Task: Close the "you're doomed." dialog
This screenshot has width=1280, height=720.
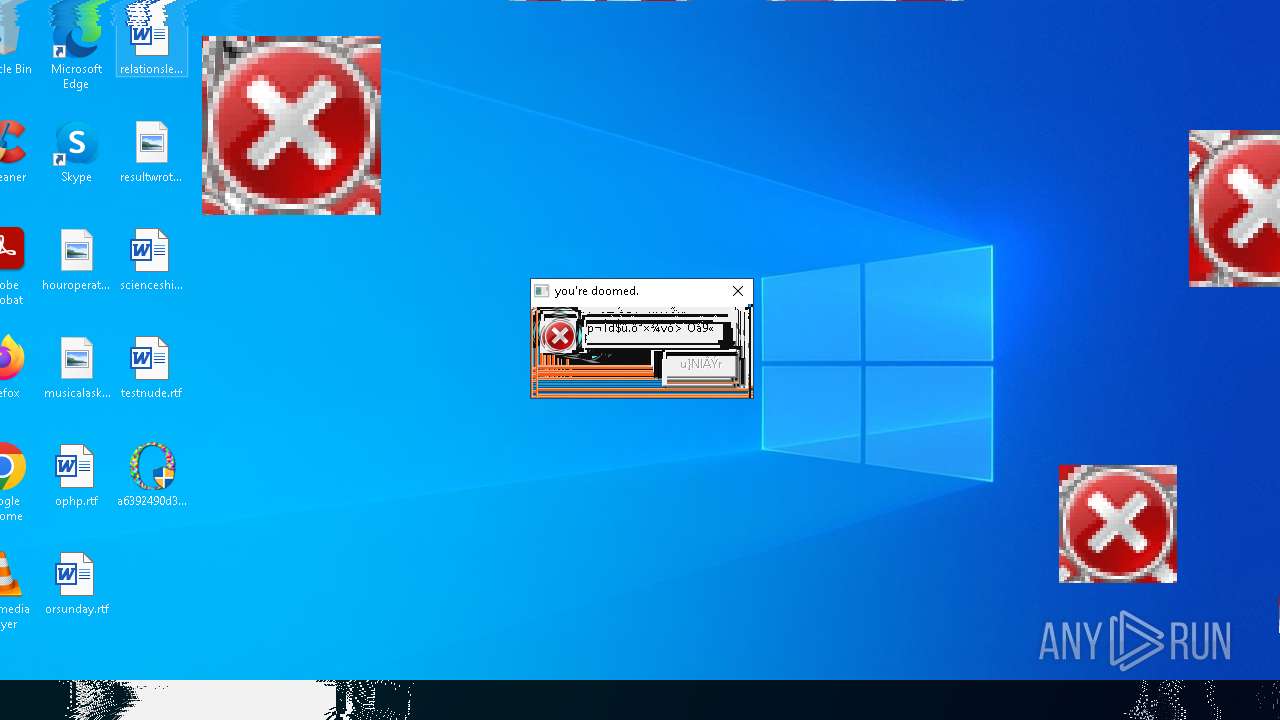Action: point(738,291)
